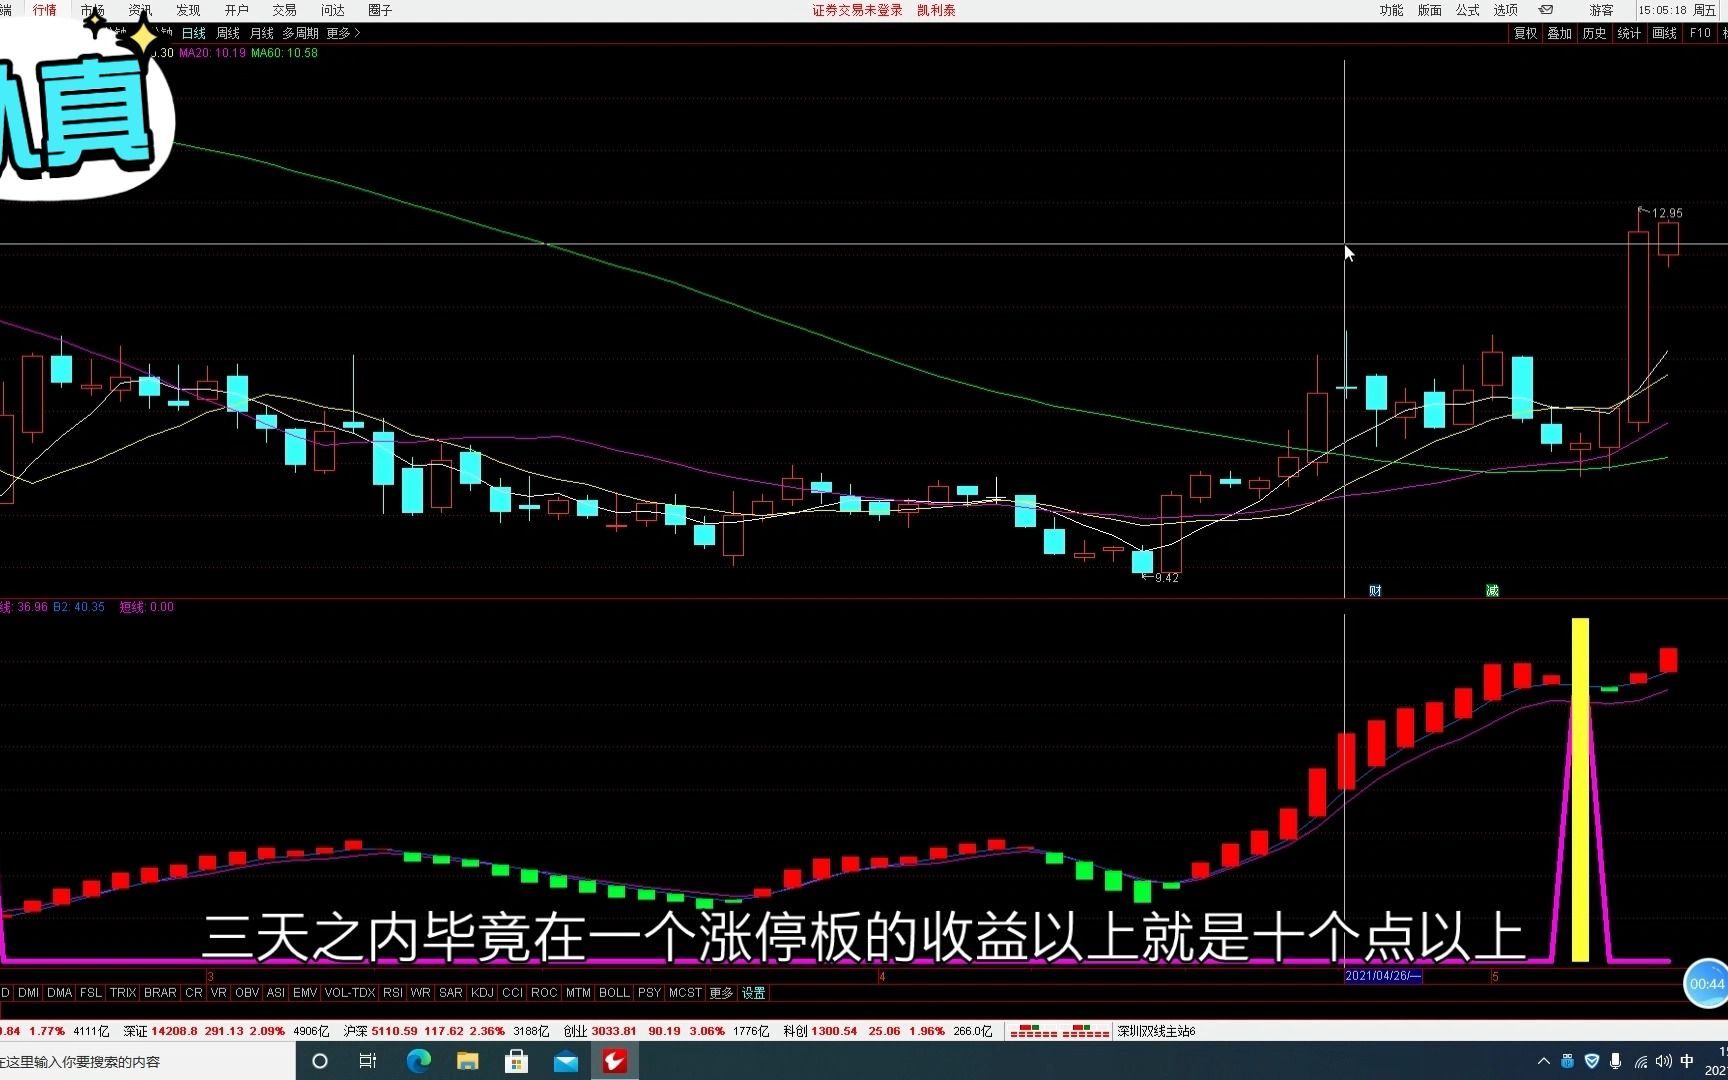The height and width of the screenshot is (1080, 1728).
Task: Switch chart to 周线 weekly view
Action: coord(227,33)
